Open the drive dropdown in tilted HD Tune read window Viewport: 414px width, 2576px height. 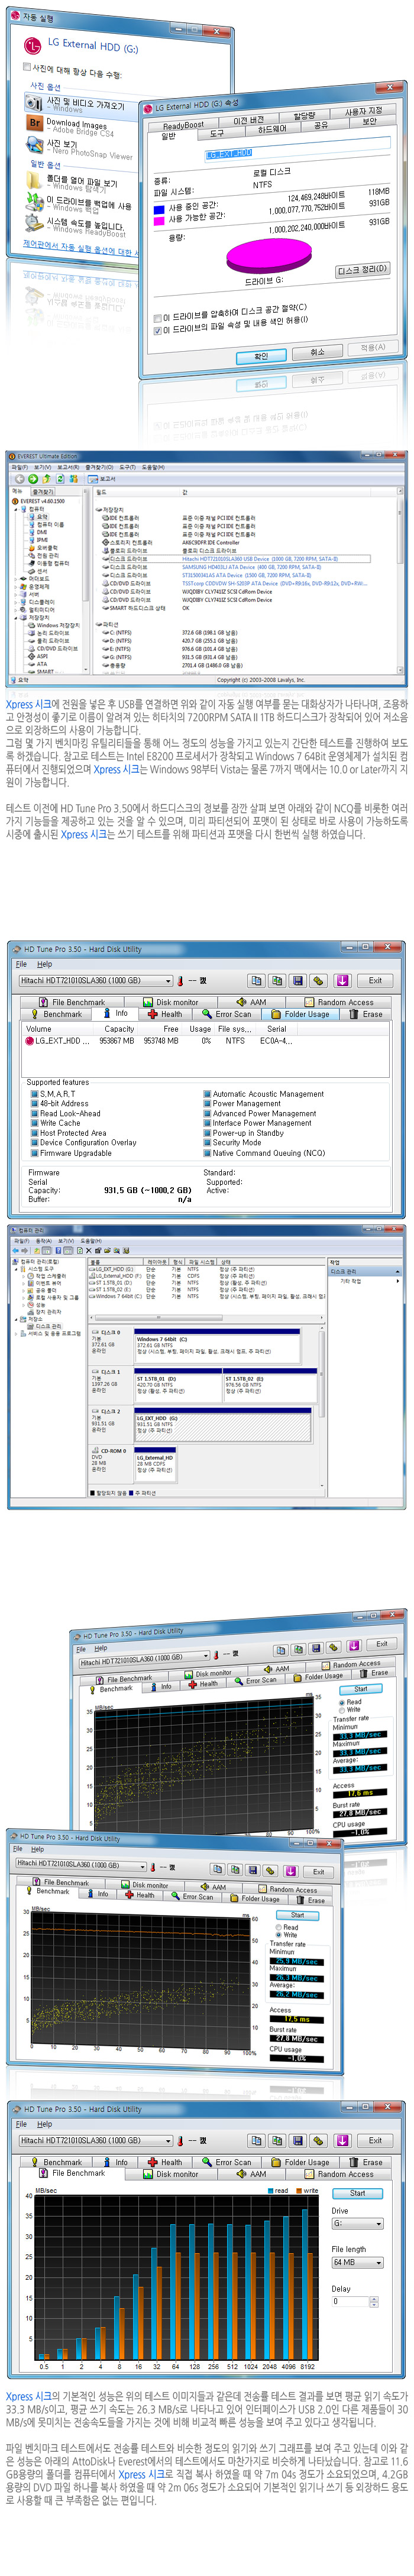(x=145, y=1658)
